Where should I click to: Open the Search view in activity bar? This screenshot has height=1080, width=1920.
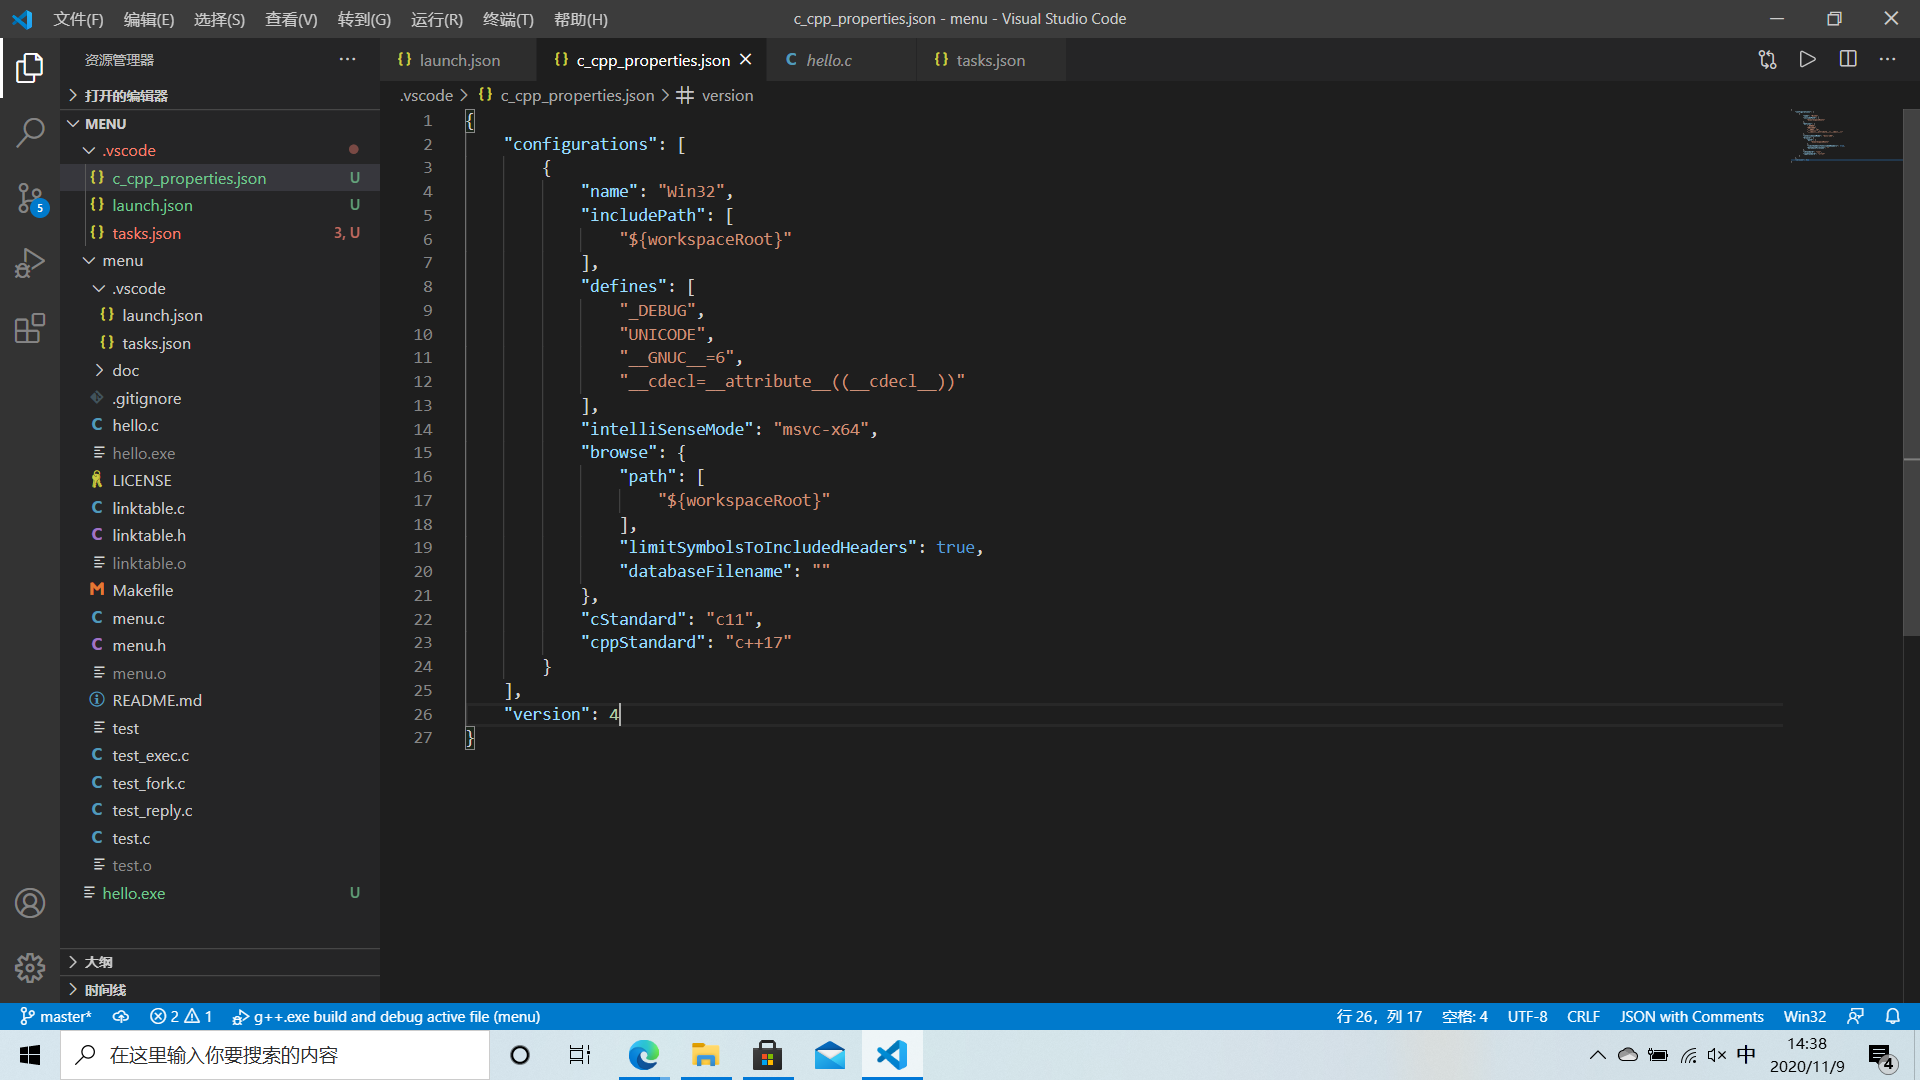[x=30, y=132]
